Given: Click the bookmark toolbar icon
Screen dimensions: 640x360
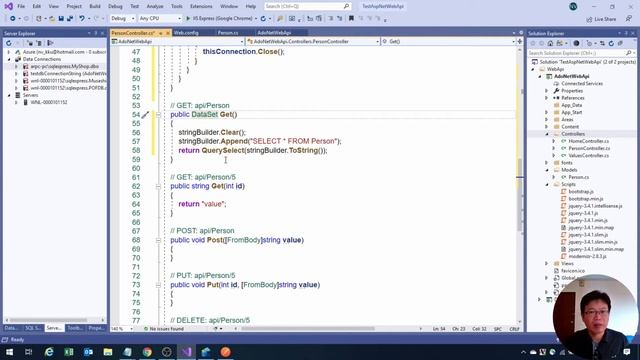Looking at the screenshot, I should point(351,18).
